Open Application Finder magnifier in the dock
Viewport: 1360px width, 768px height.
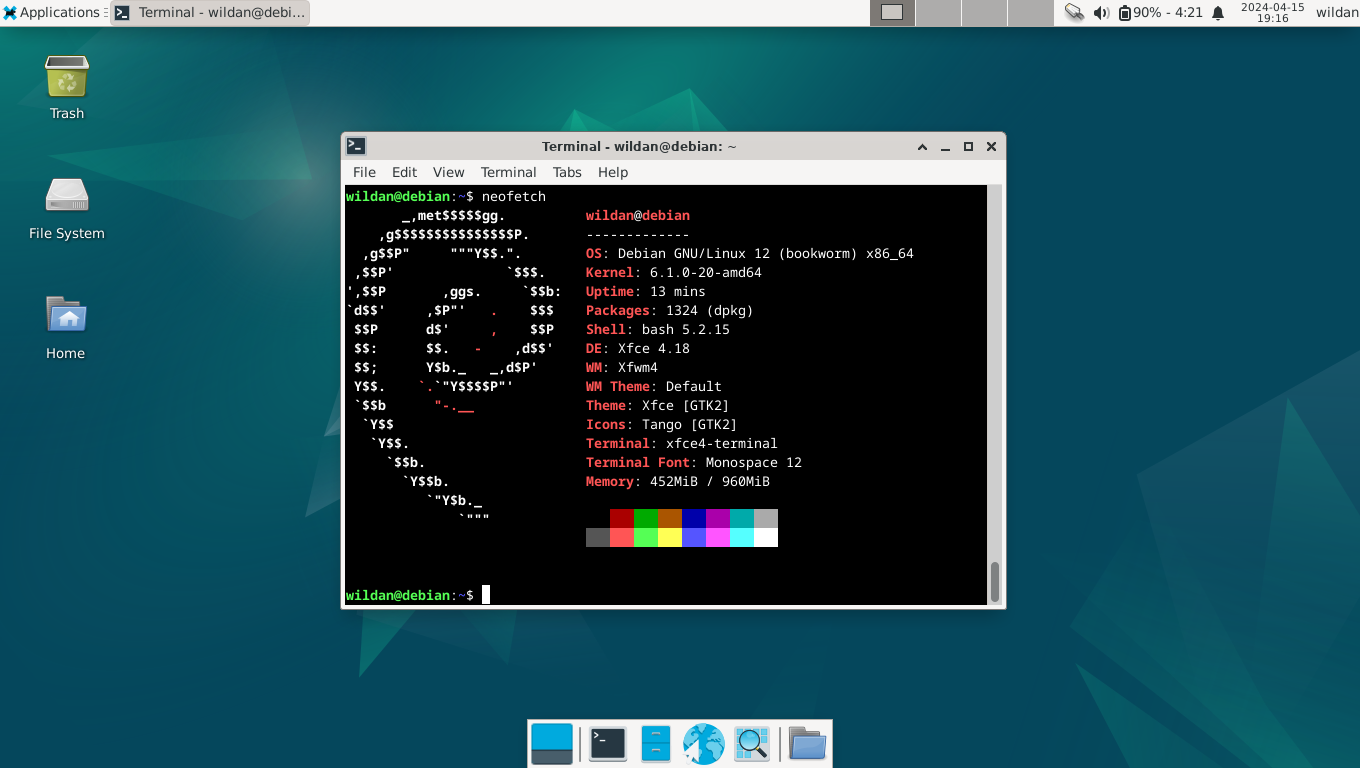751,744
